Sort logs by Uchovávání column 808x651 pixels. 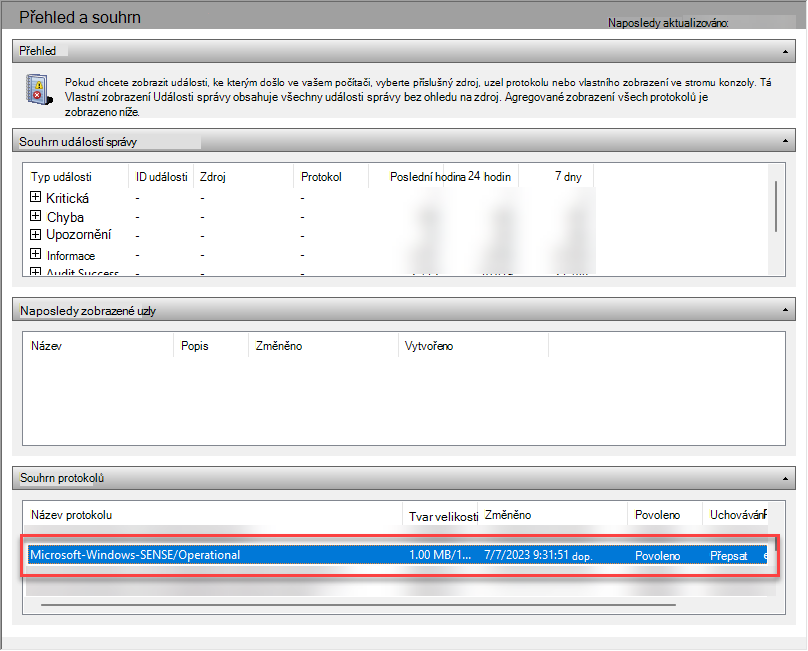pos(736,515)
